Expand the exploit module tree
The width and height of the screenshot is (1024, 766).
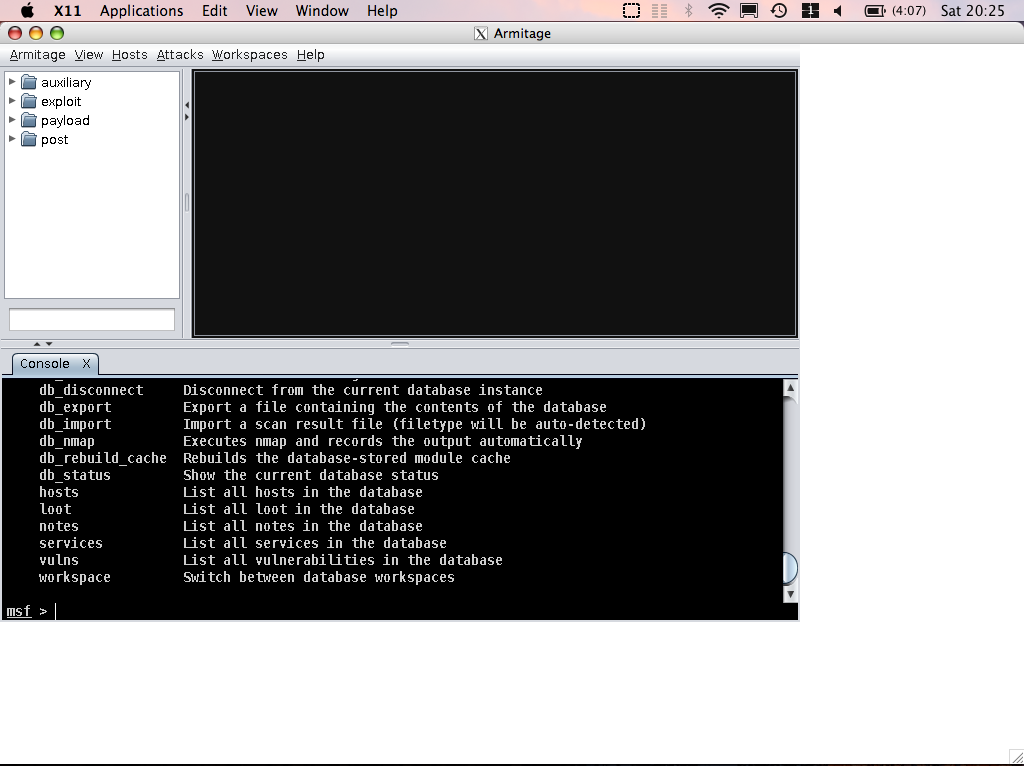click(12, 101)
